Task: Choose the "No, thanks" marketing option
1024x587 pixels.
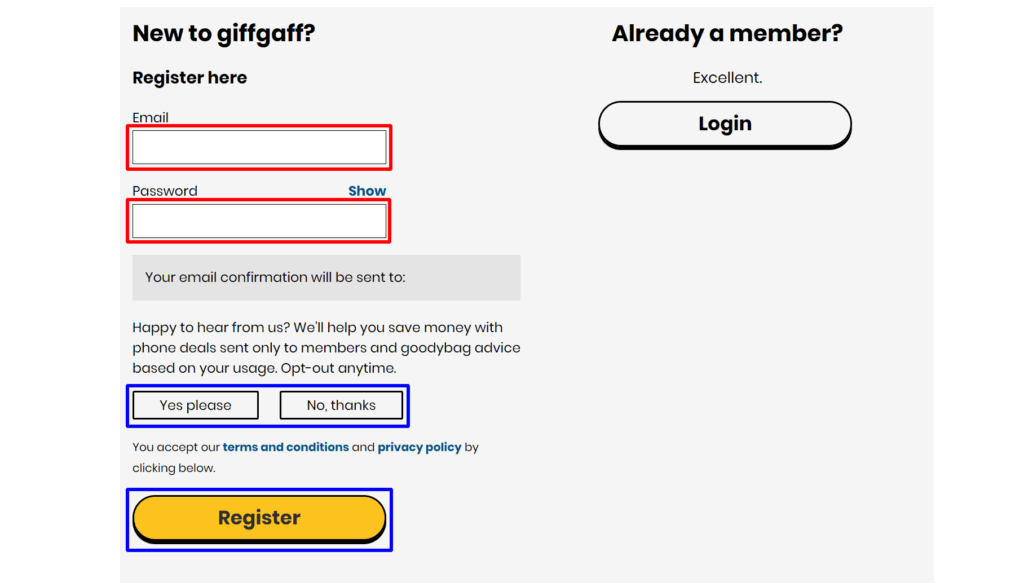Action: (341, 405)
